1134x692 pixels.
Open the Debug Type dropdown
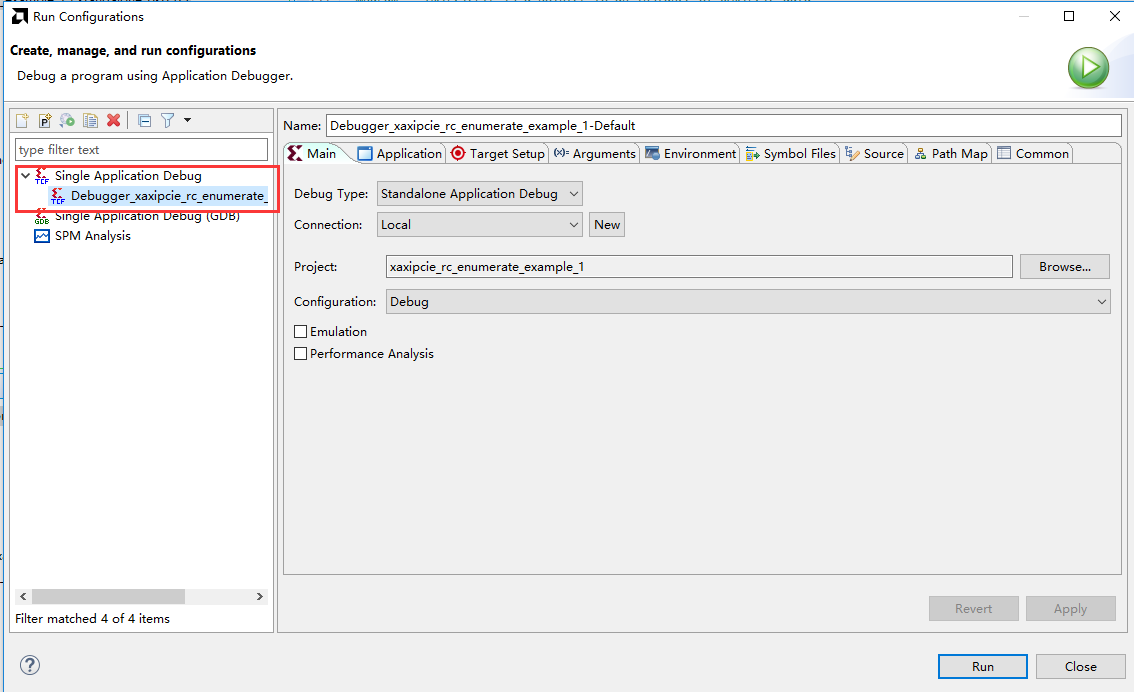(479, 194)
